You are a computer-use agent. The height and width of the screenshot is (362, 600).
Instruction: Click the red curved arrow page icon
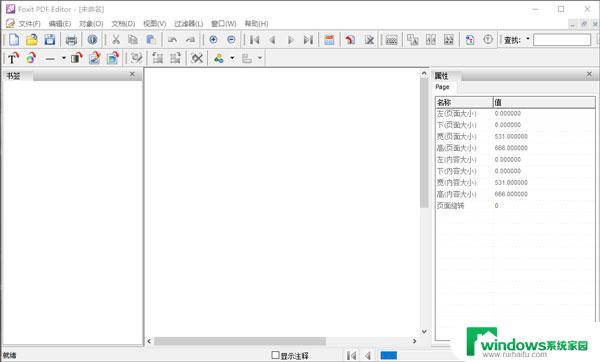point(350,39)
